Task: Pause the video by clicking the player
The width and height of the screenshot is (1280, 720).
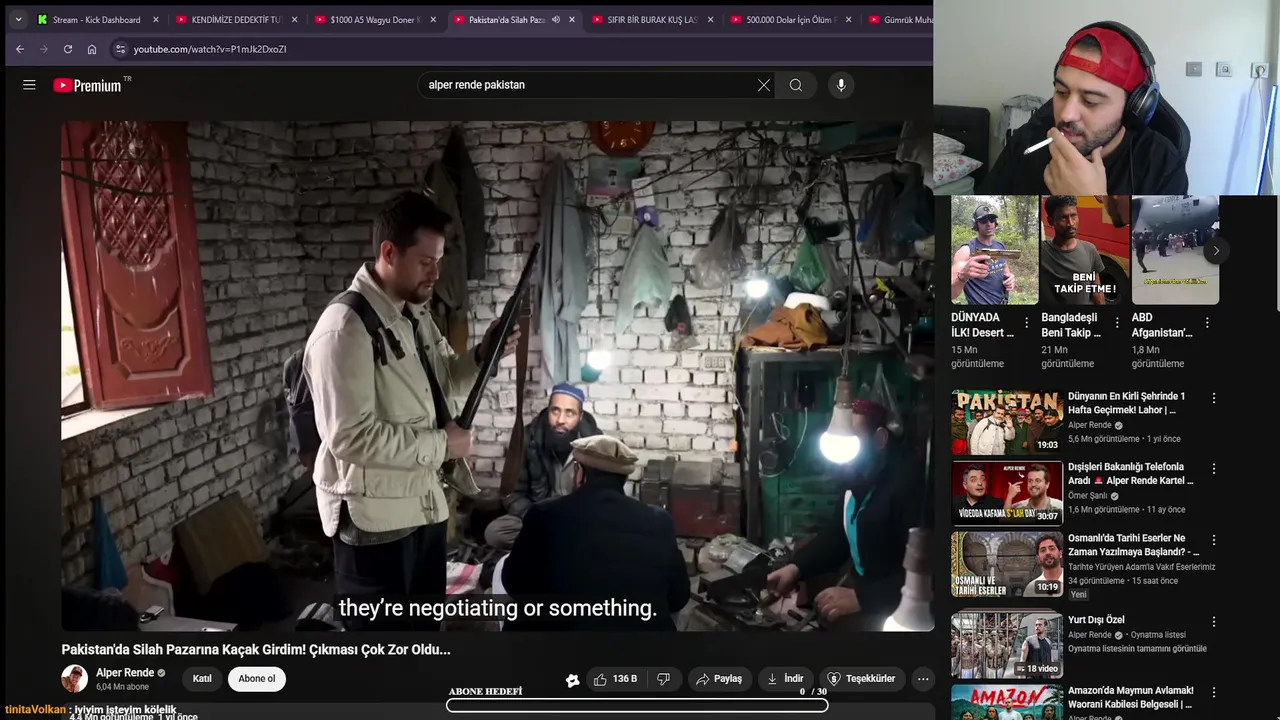Action: (497, 375)
